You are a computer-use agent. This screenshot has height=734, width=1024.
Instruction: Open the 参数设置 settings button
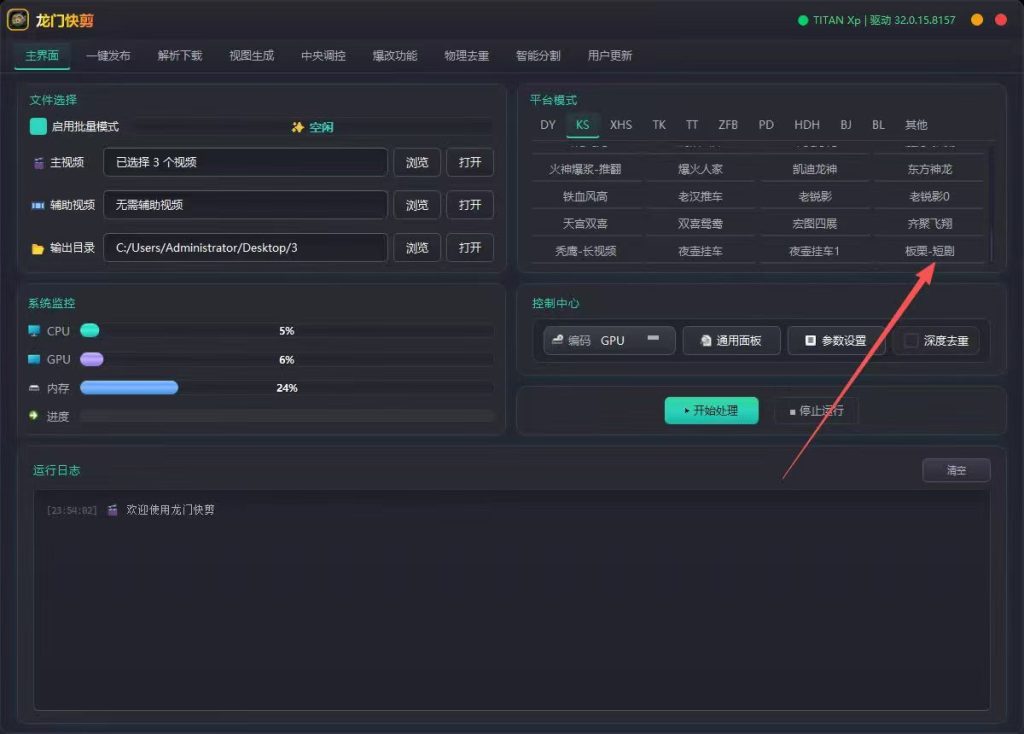836,340
